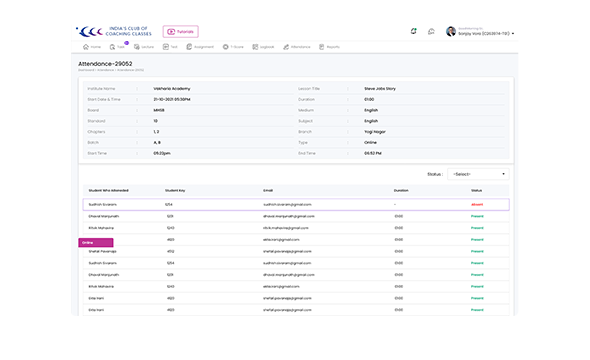Click the Steve Jobs Story lesson title

380,89
